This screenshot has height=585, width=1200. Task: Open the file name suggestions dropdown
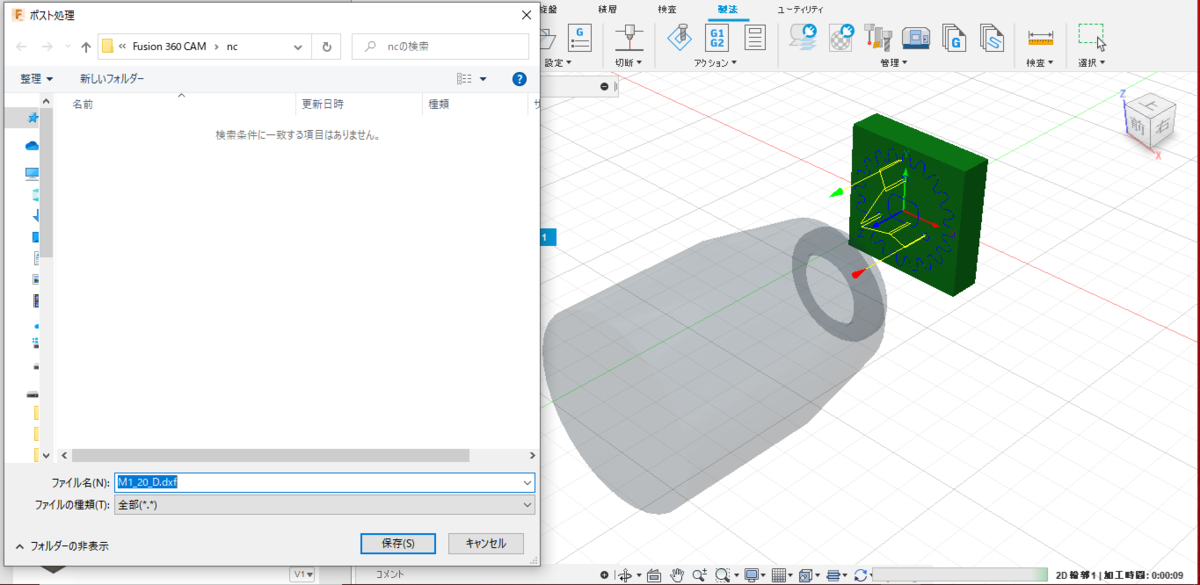(527, 482)
